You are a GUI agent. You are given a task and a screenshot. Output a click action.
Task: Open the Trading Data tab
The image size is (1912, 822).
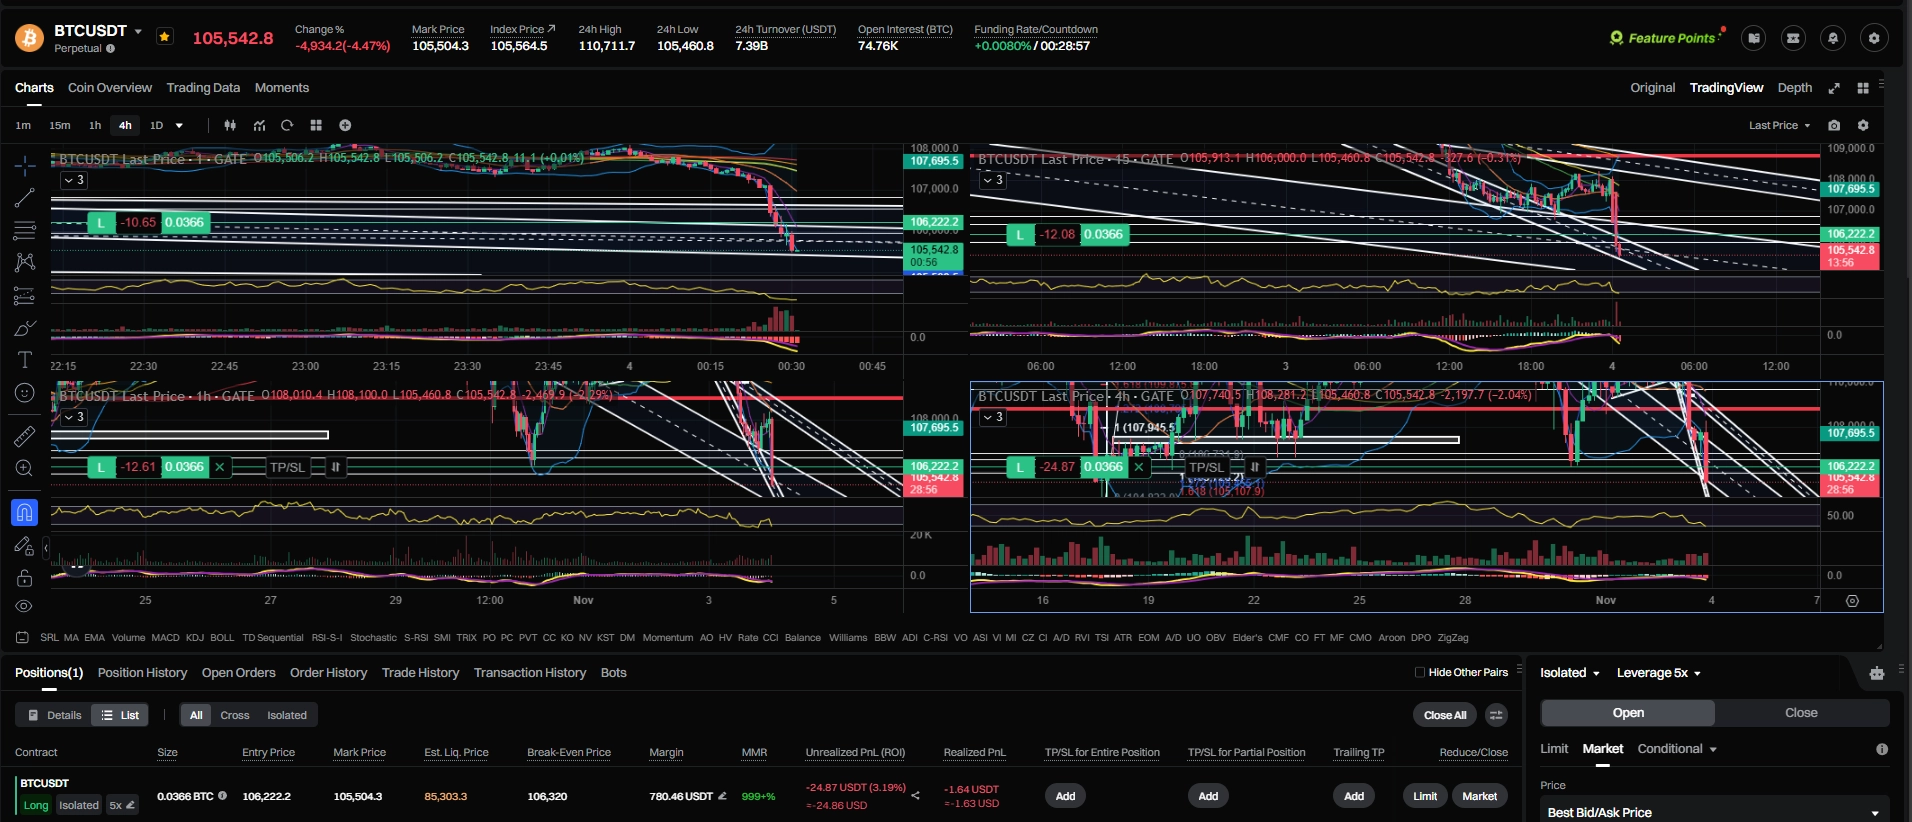tap(203, 88)
